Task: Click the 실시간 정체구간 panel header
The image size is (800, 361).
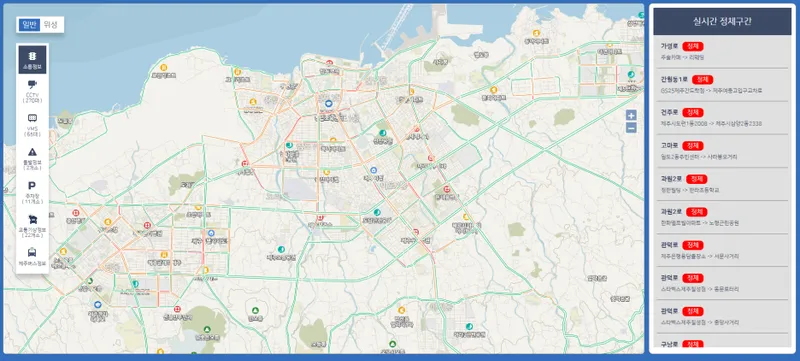Action: point(722,21)
